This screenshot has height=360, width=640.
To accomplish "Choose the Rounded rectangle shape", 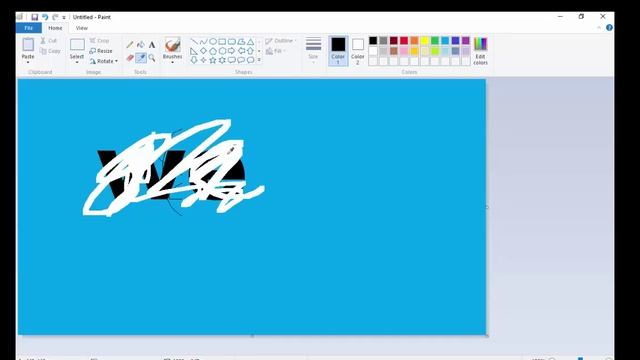I will pyautogui.click(x=232, y=42).
